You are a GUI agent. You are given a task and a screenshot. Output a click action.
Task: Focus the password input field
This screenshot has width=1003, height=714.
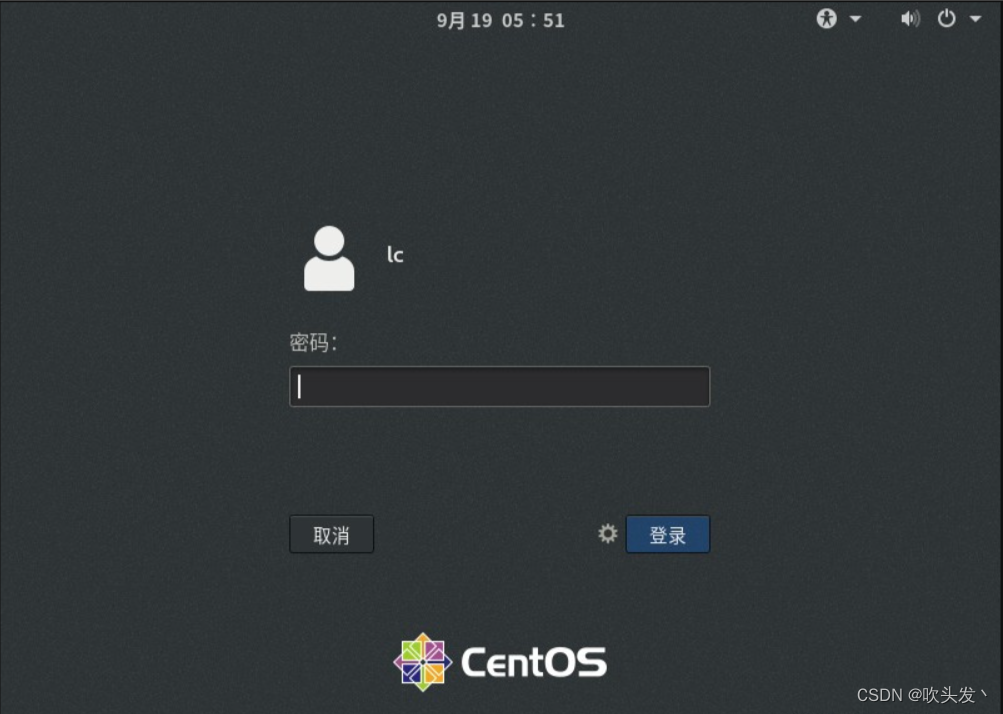[x=500, y=386]
